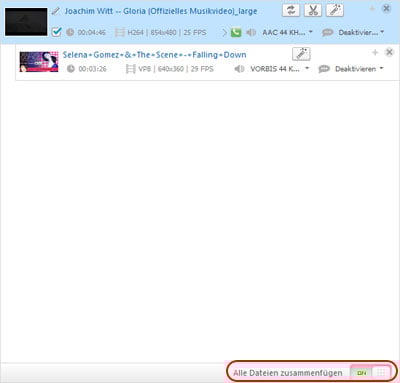400x383 pixels.
Task: Click the plus icon on Selena Gomez row
Action: pyautogui.click(x=375, y=52)
